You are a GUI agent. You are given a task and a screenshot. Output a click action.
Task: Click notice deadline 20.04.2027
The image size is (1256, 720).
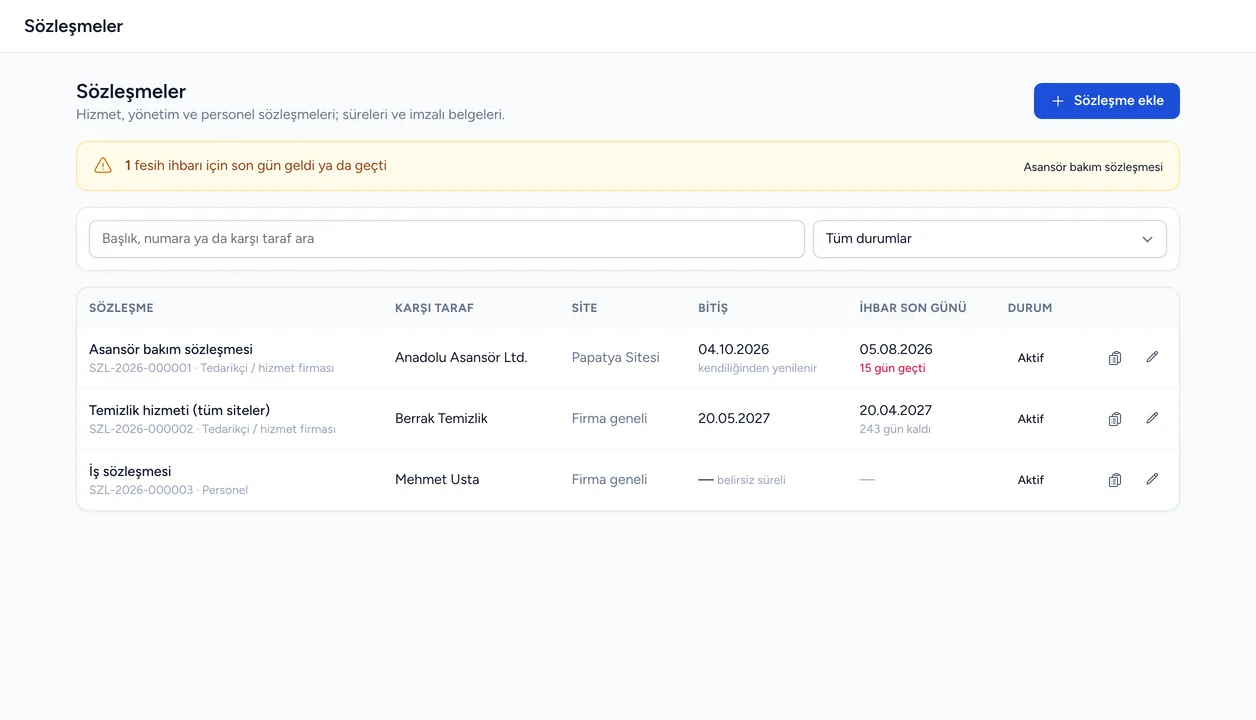coord(896,410)
